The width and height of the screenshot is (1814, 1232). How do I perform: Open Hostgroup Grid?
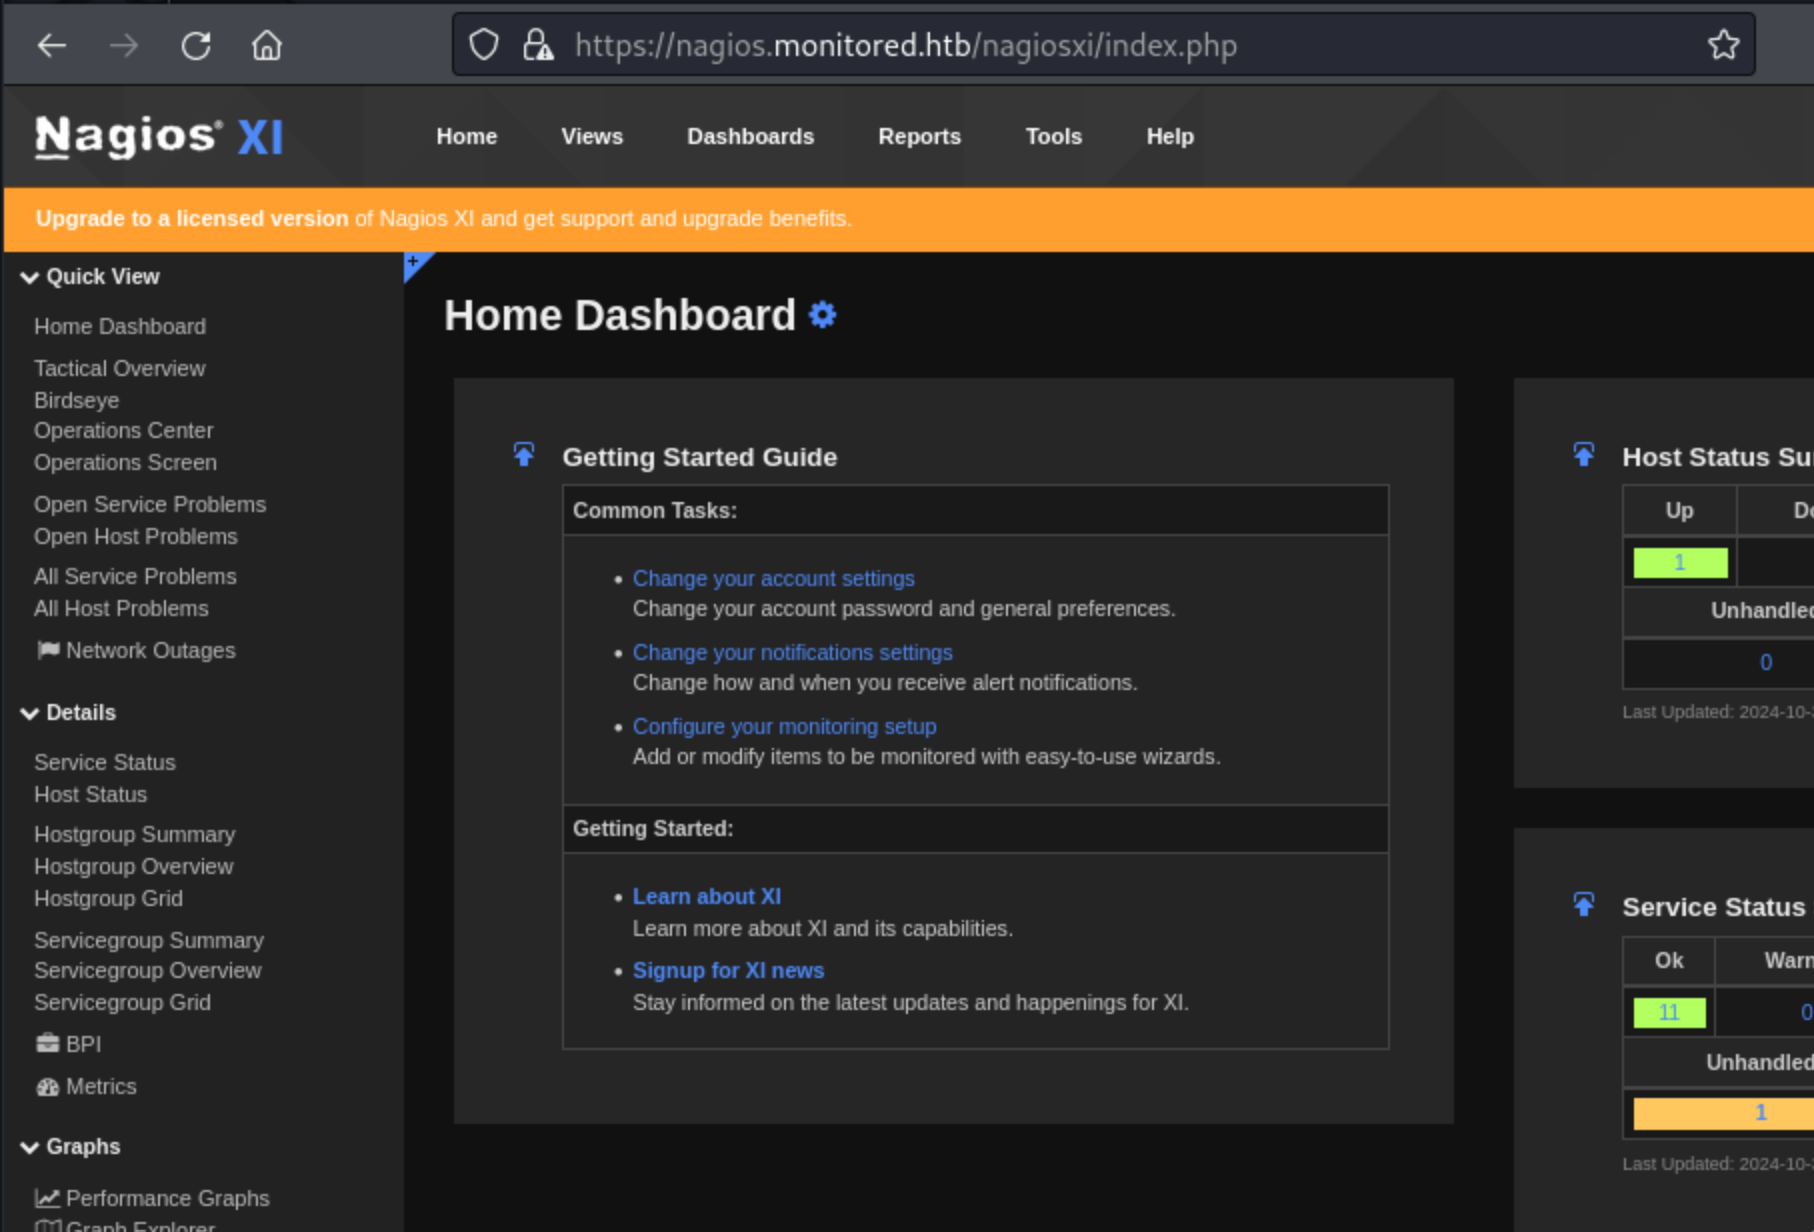click(x=109, y=899)
